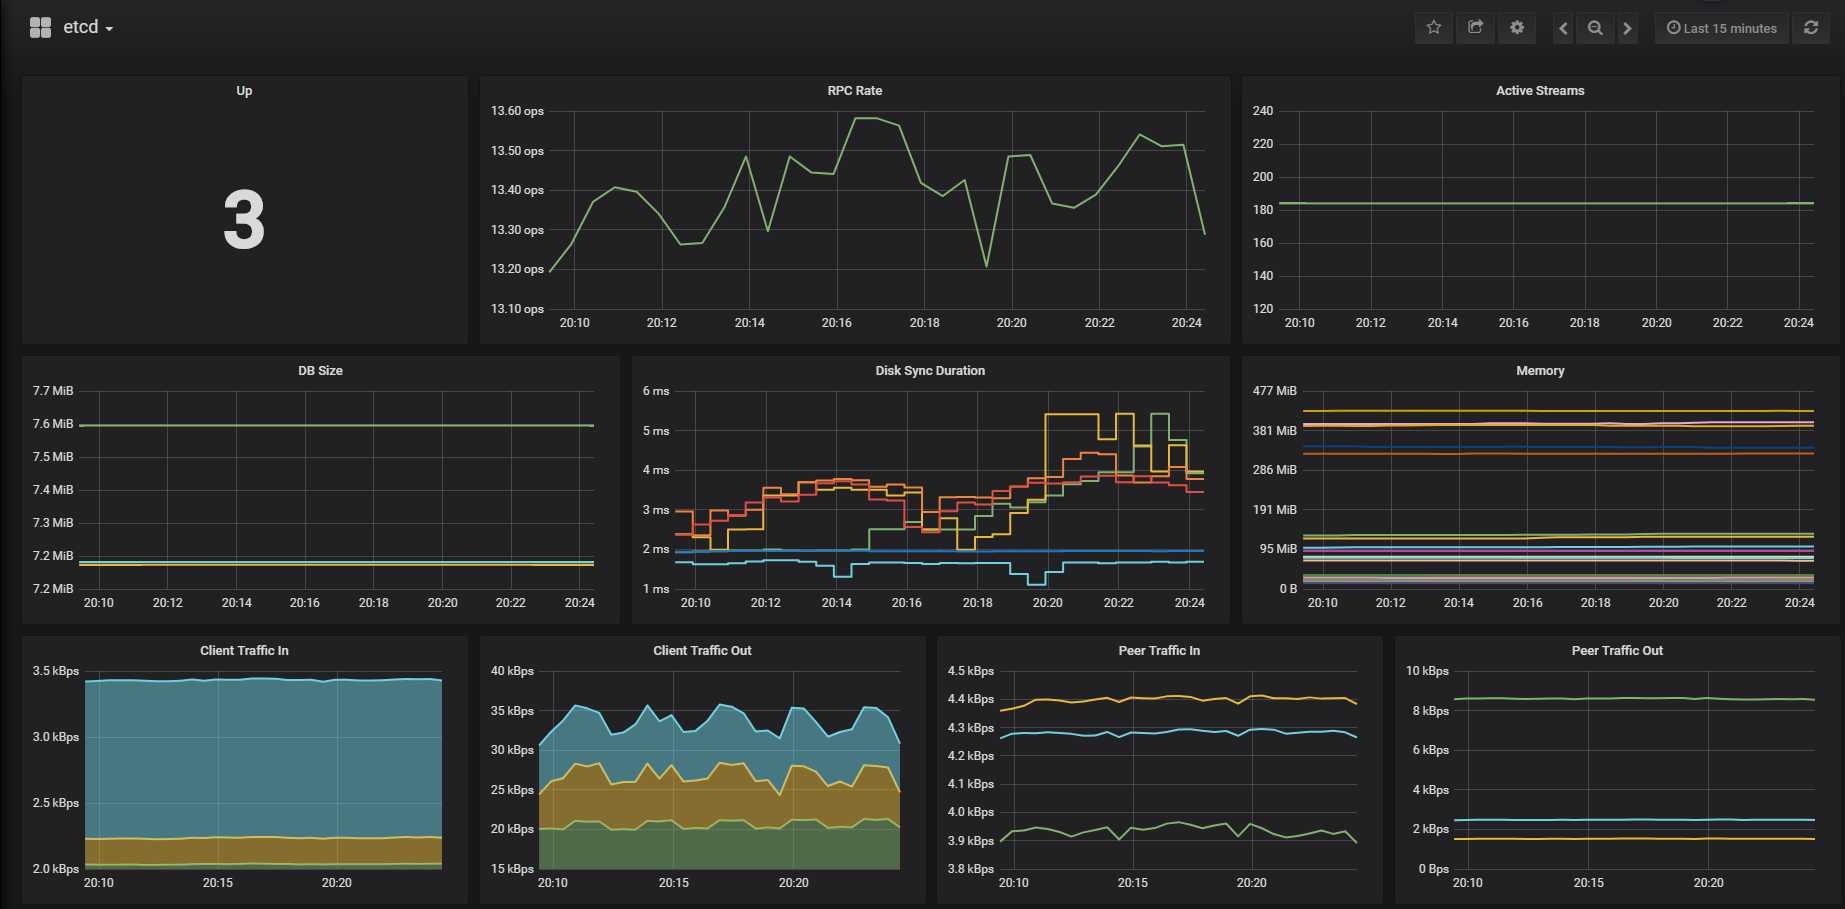Image resolution: width=1845 pixels, height=909 pixels.
Task: Open the Disk Sync Duration panel menu
Action: click(x=930, y=371)
